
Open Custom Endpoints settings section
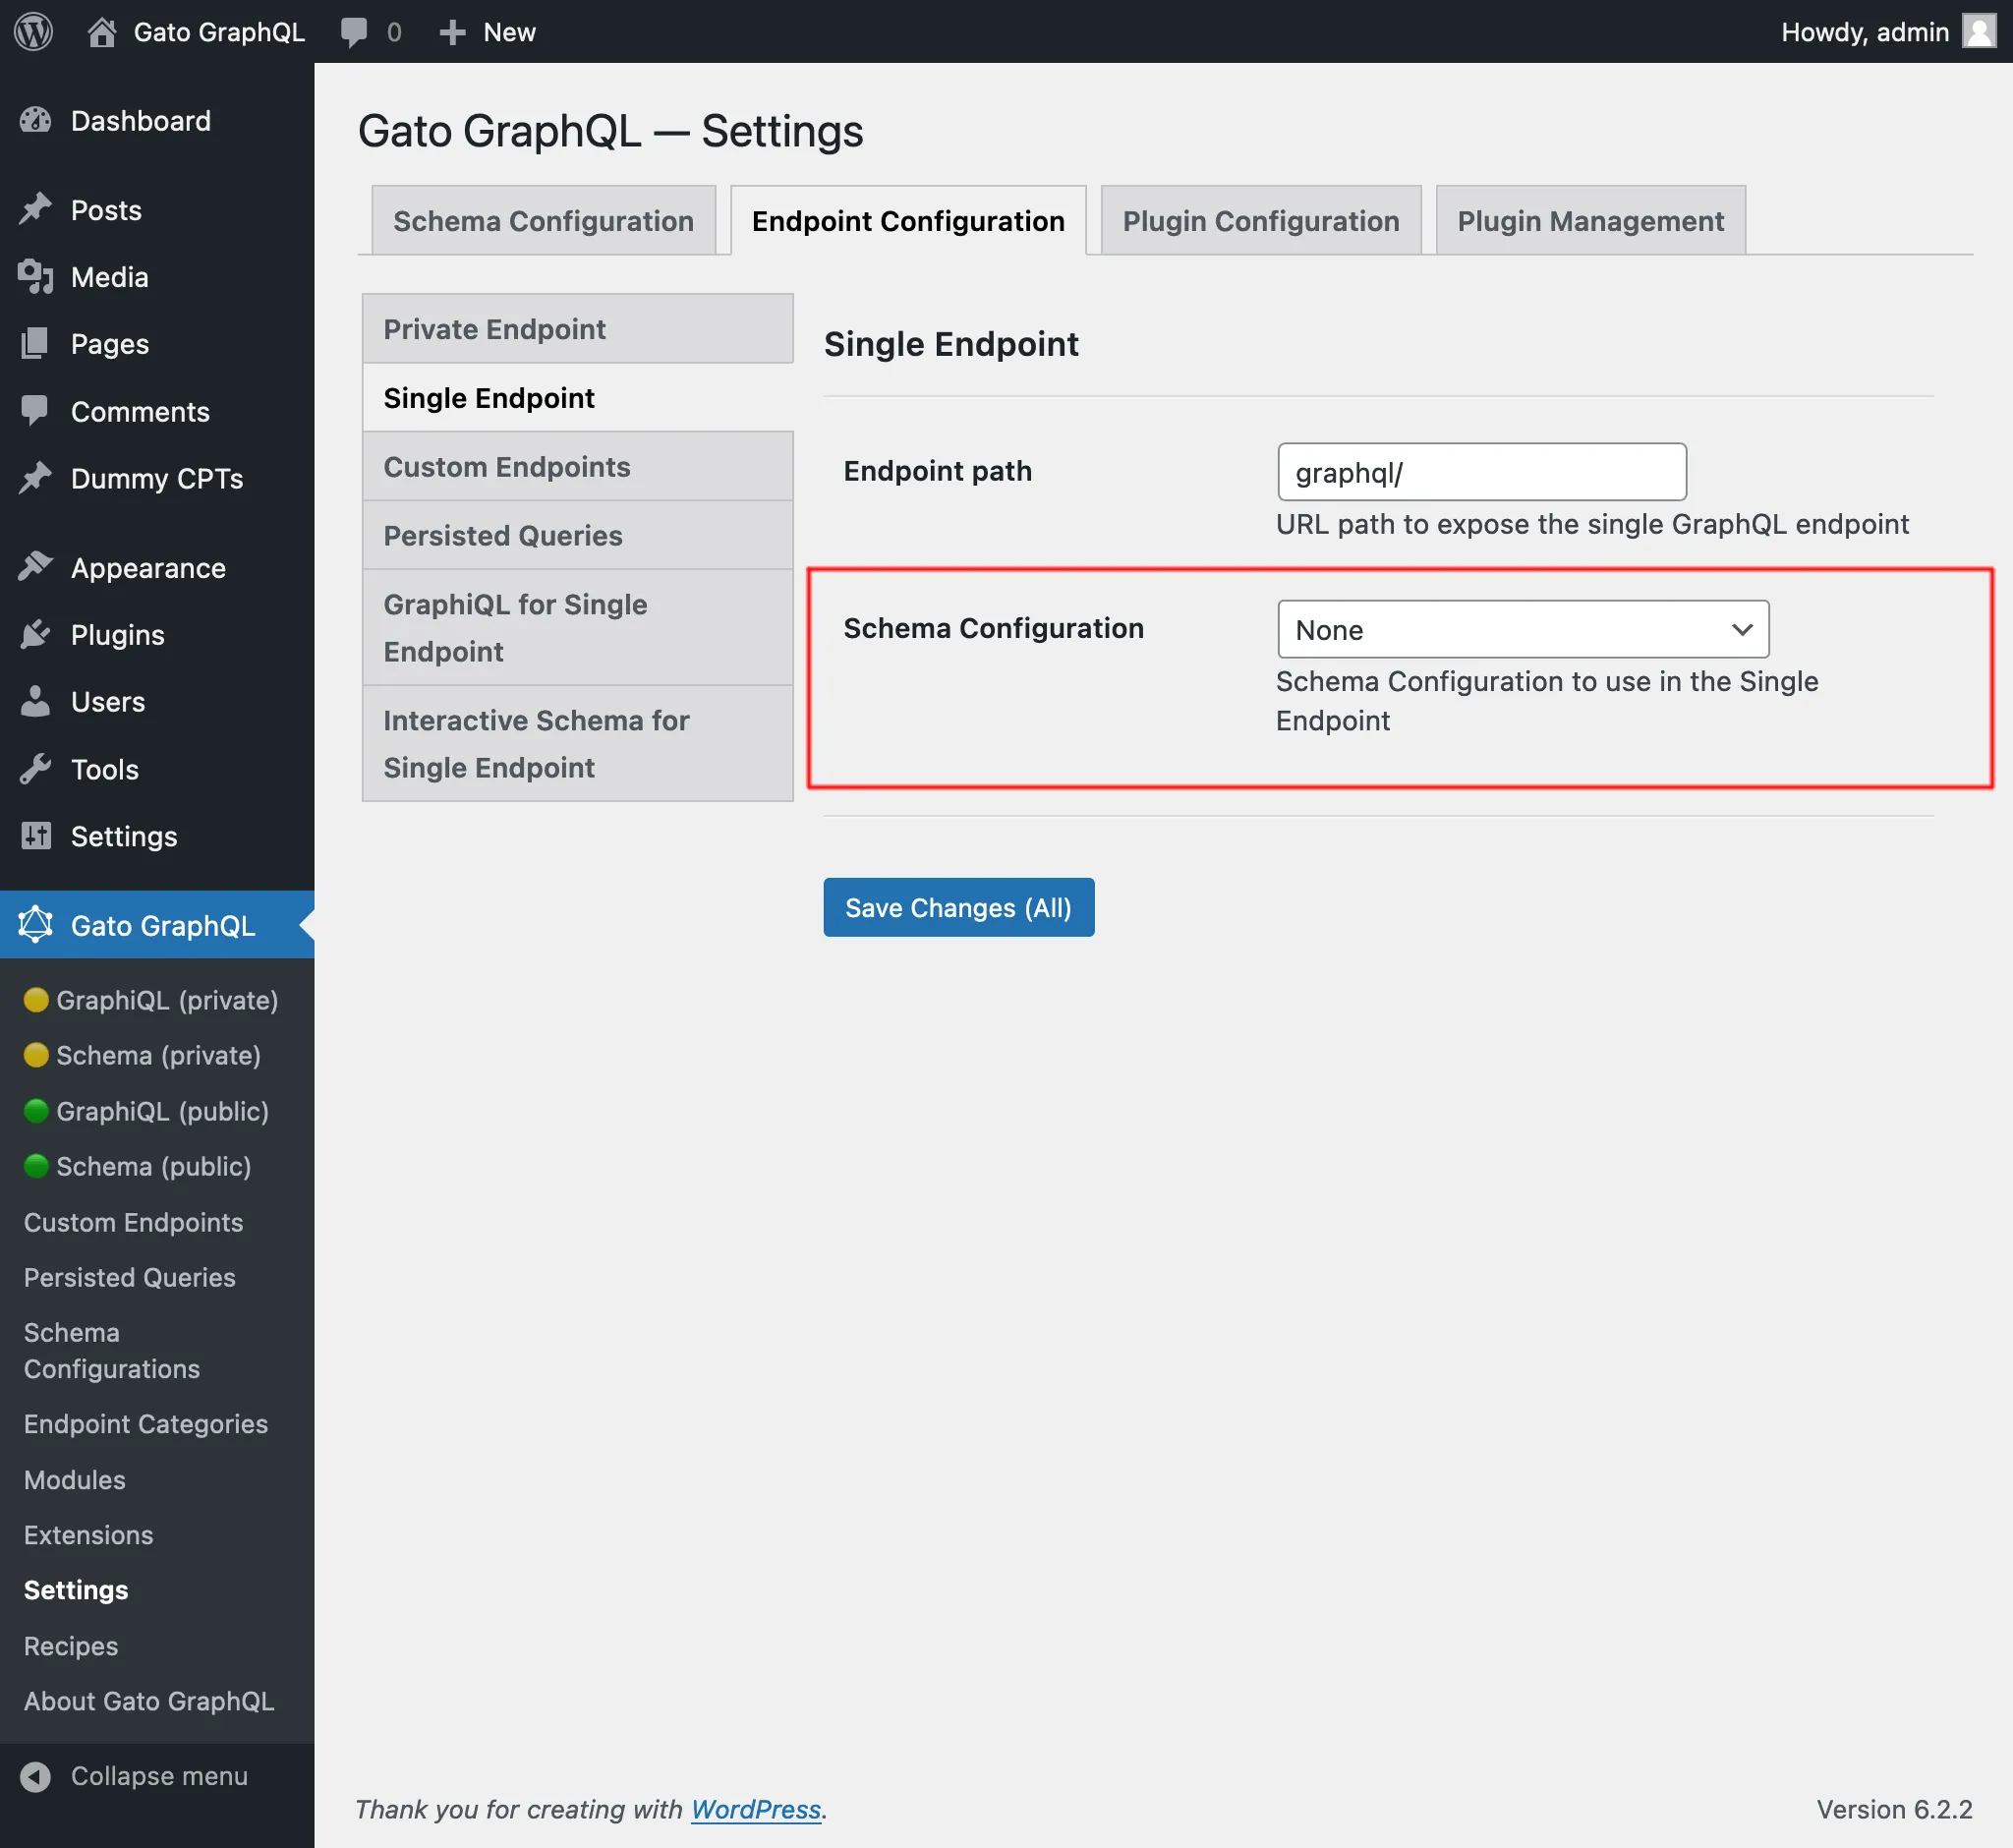[x=577, y=466]
